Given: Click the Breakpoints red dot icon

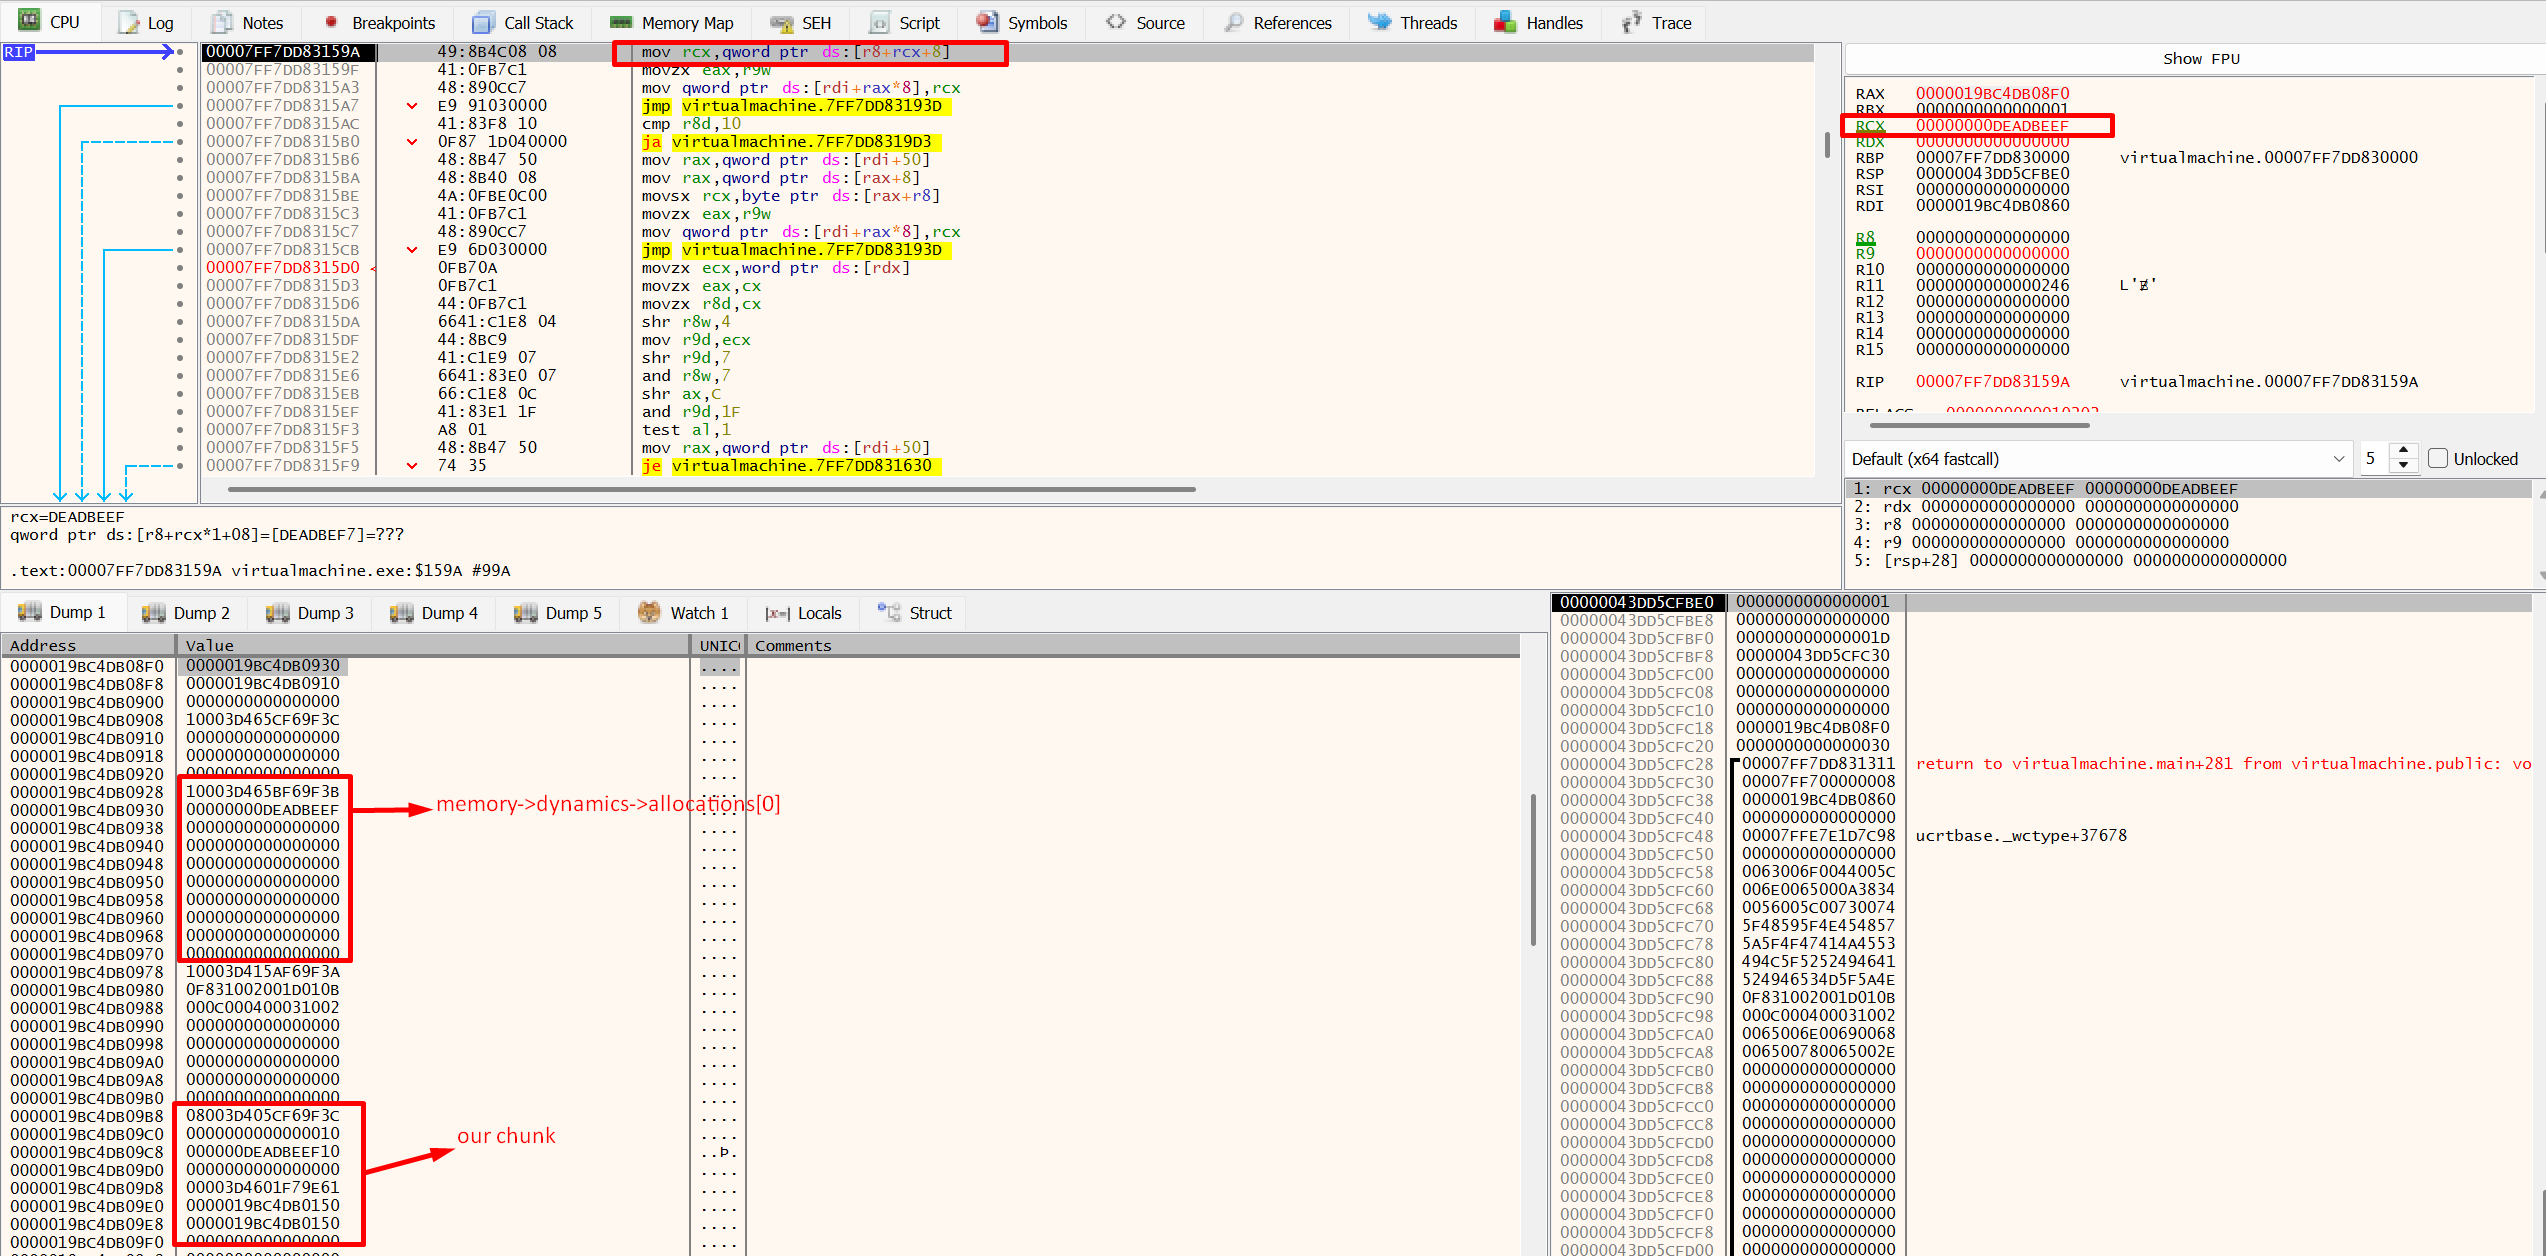Looking at the screenshot, I should pyautogui.click(x=331, y=22).
